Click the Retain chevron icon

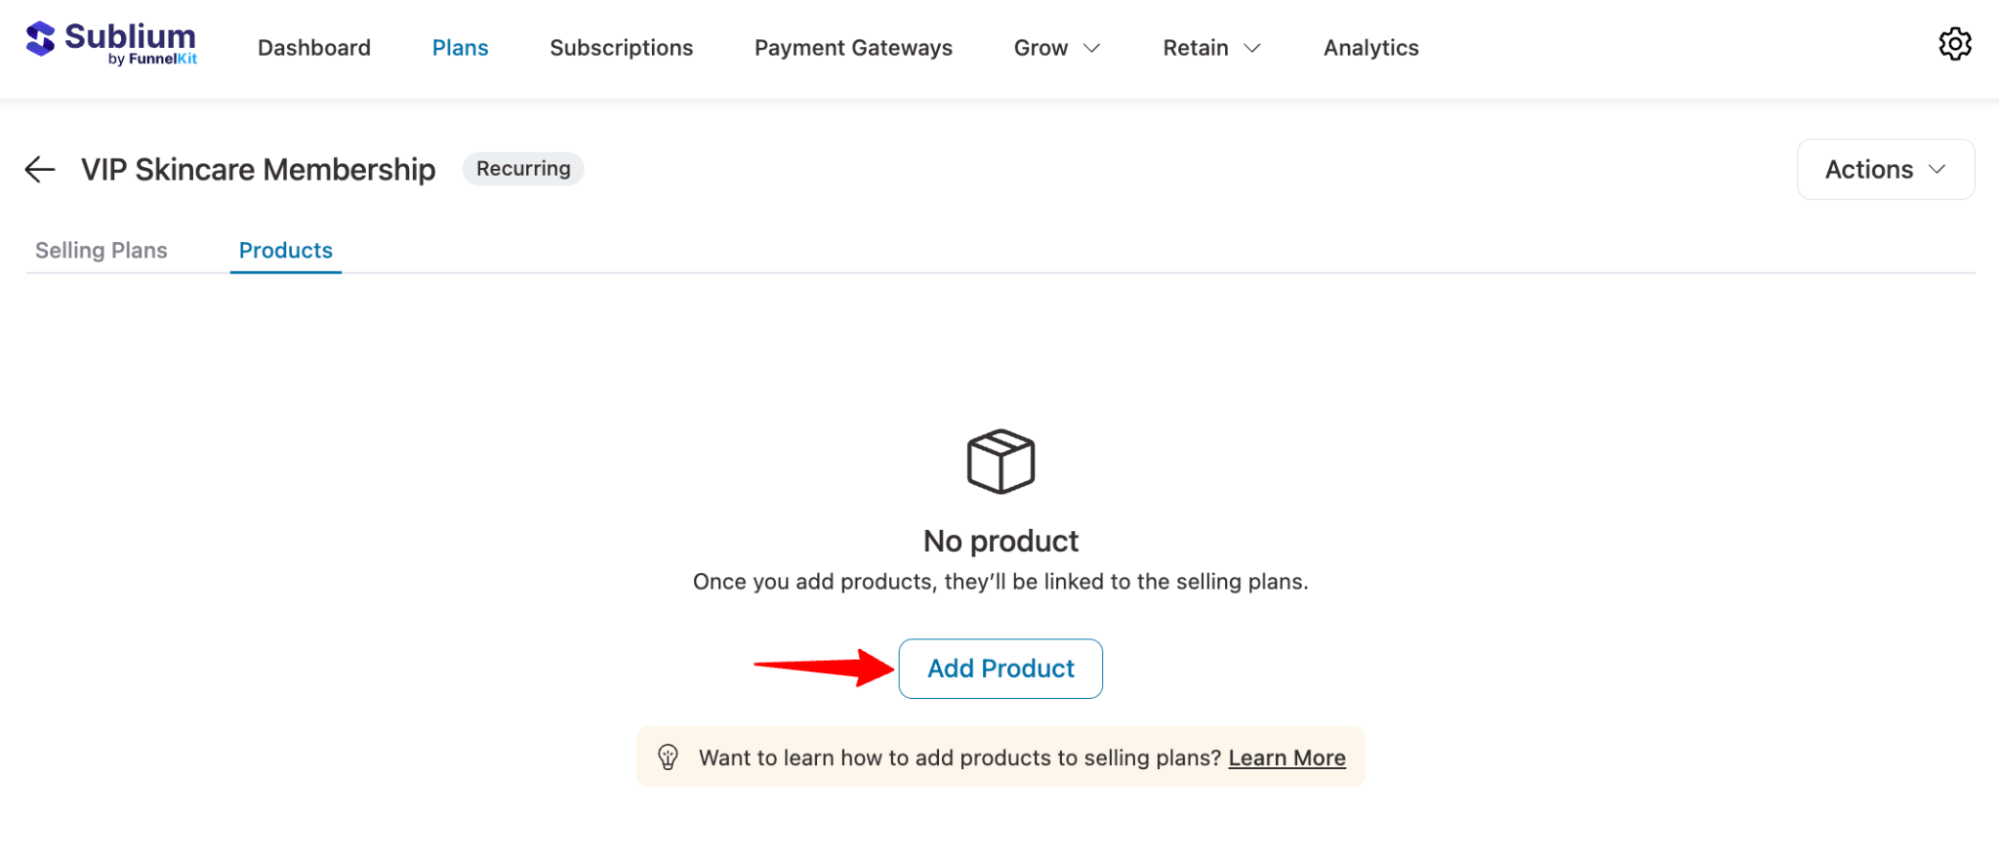tap(1253, 47)
